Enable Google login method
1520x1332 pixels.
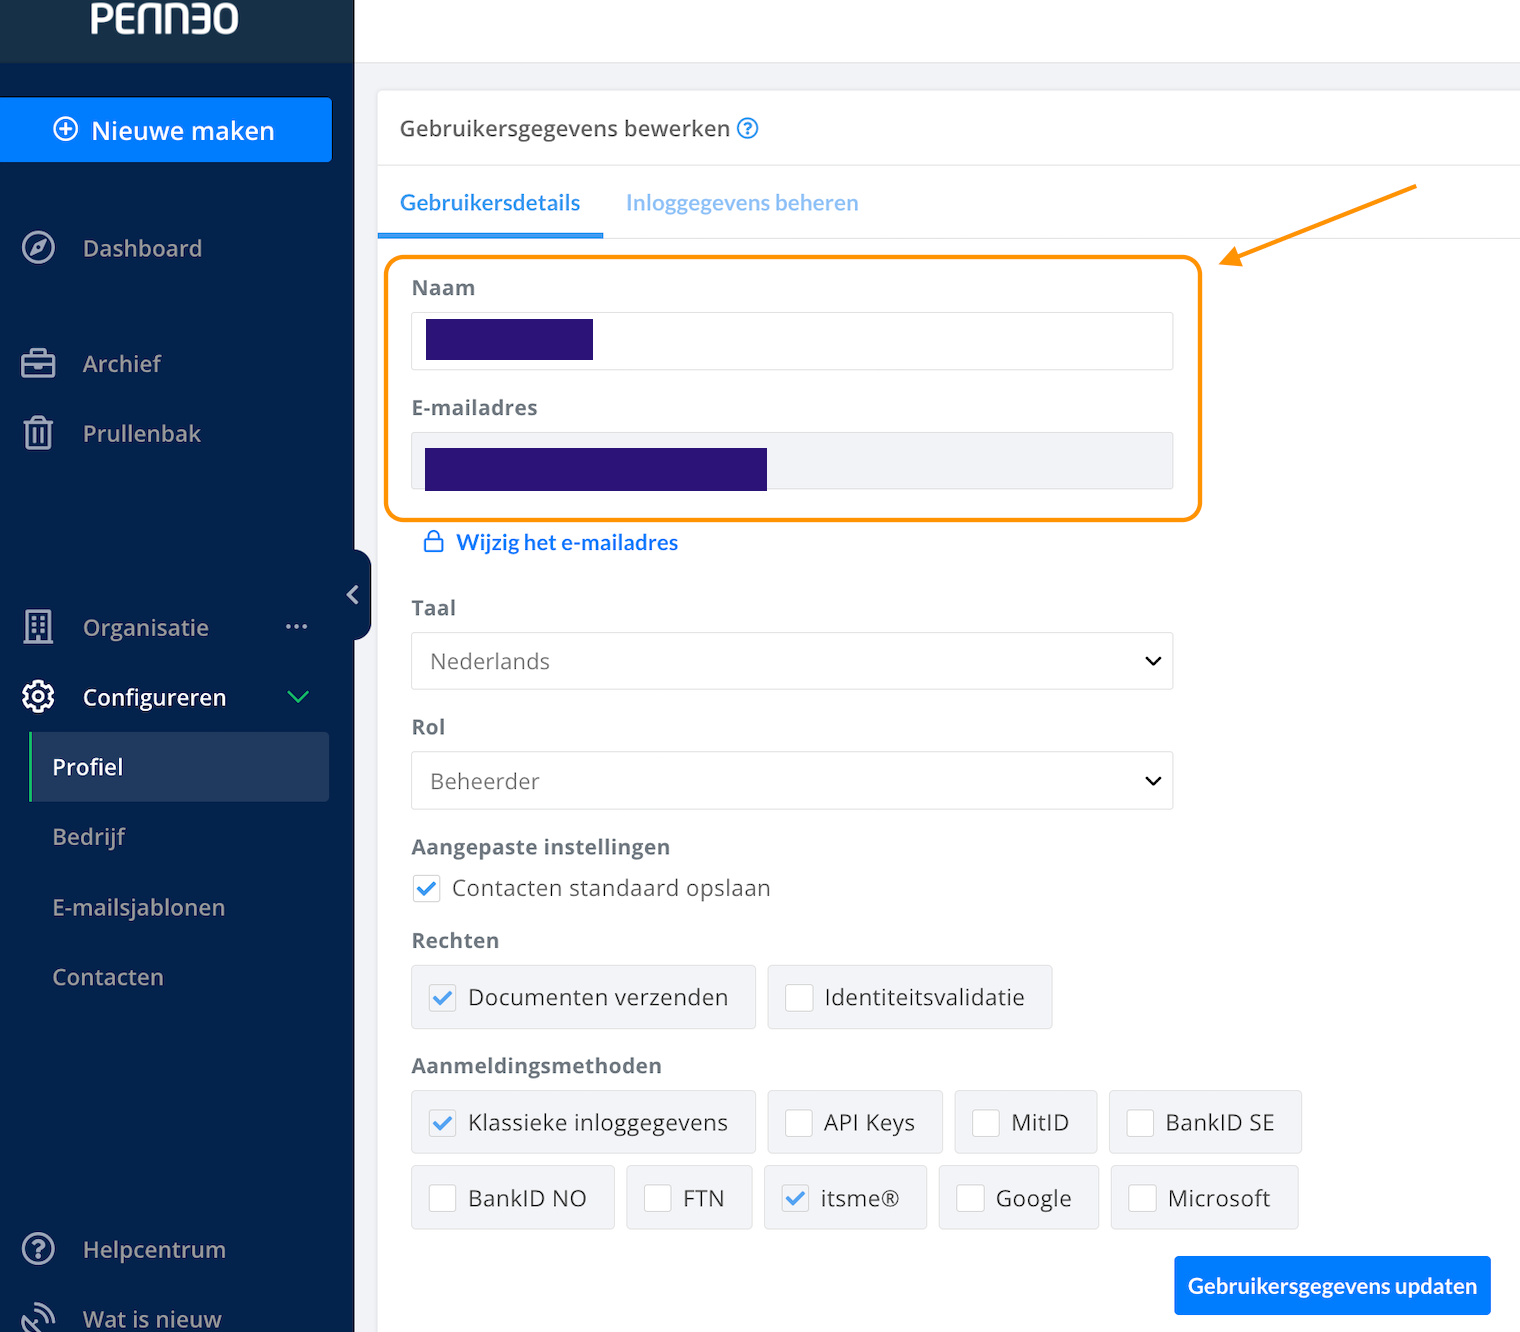coord(971,1198)
